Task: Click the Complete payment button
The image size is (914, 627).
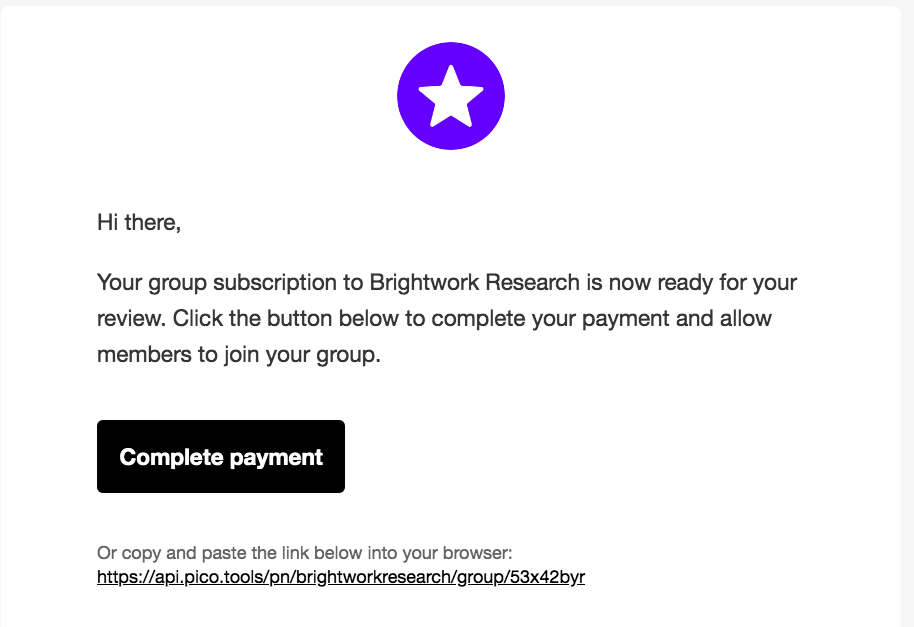Action: pos(221,456)
